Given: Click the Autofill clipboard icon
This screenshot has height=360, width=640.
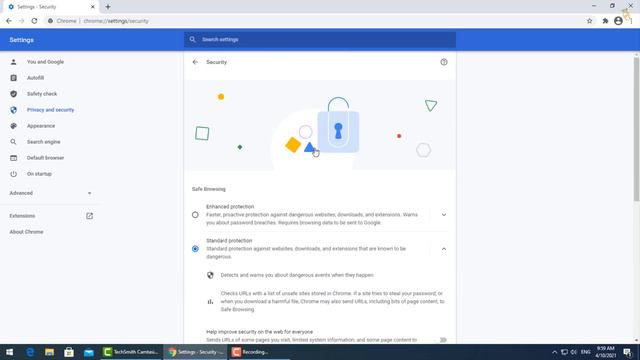Looking at the screenshot, I should (x=13, y=78).
